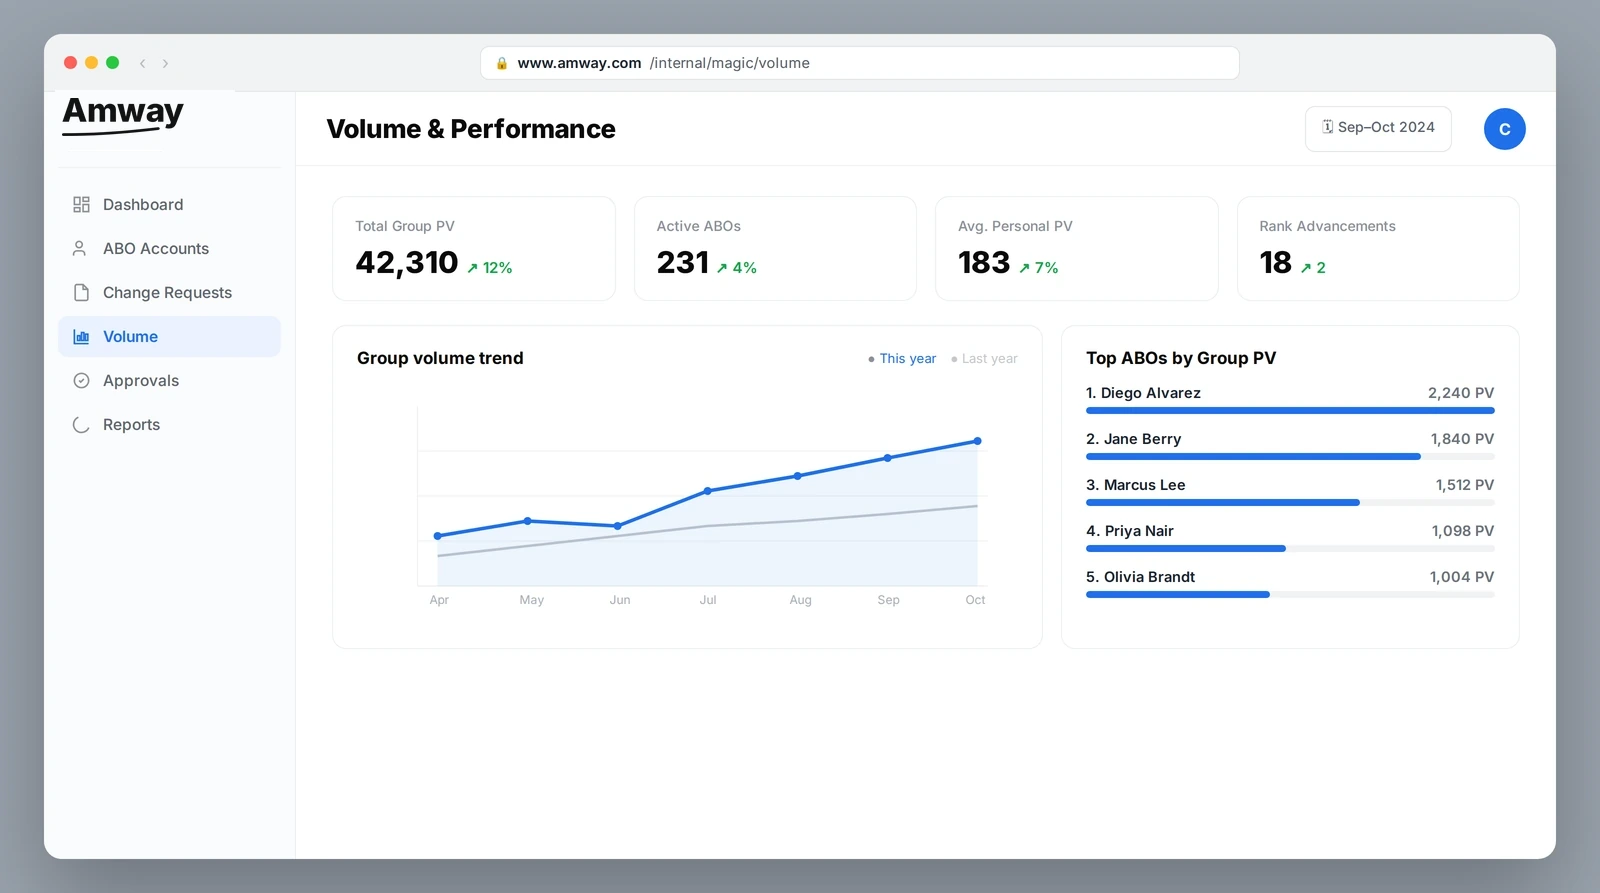
Task: Open the Total Group PV card
Action: click(x=474, y=249)
